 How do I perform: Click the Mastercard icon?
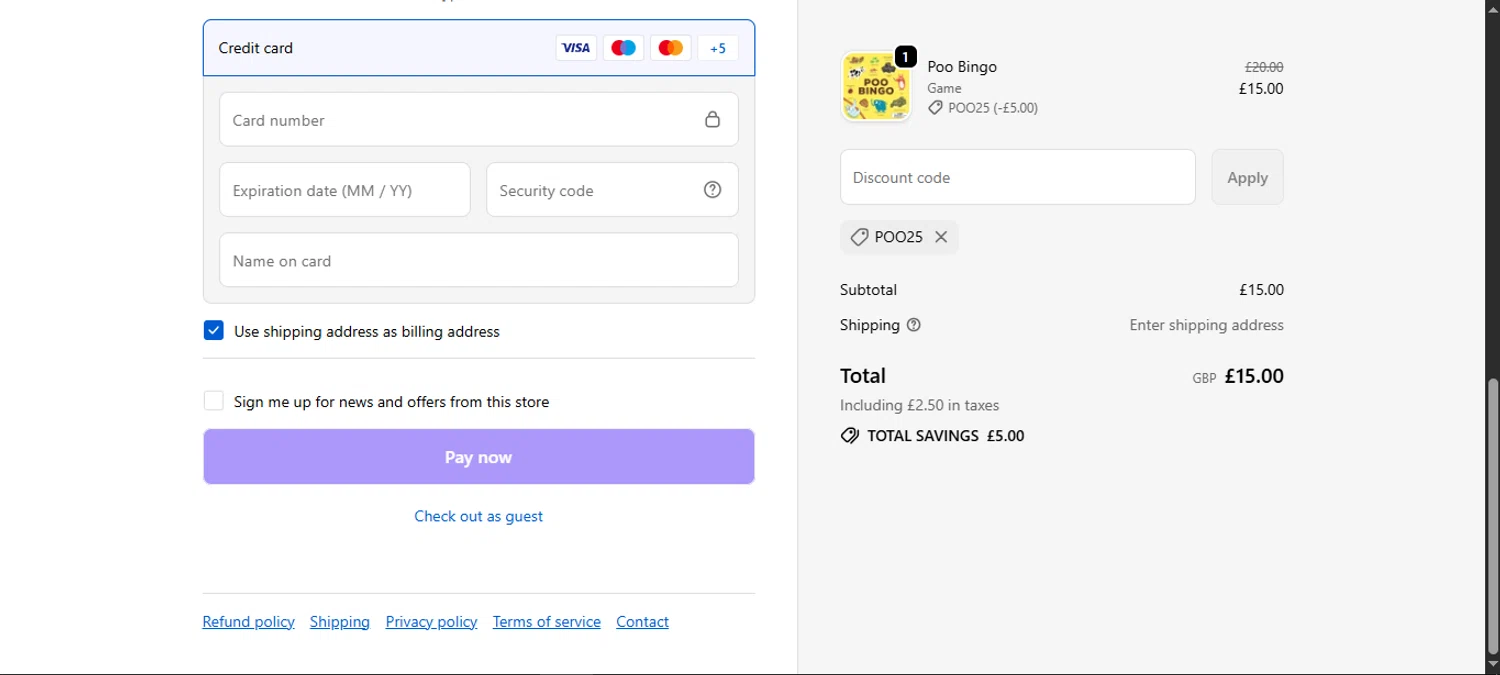pyautogui.click(x=671, y=48)
